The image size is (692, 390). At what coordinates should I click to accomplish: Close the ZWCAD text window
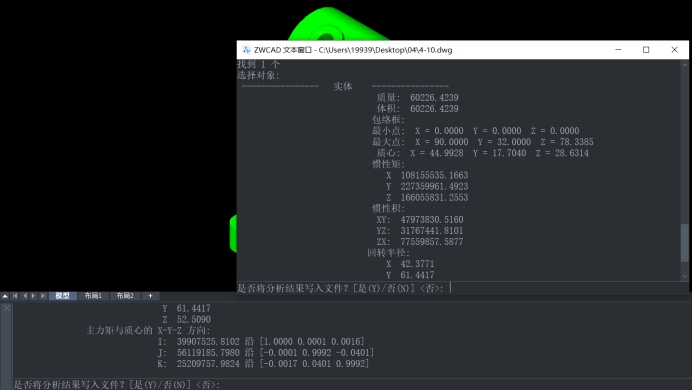[674, 50]
